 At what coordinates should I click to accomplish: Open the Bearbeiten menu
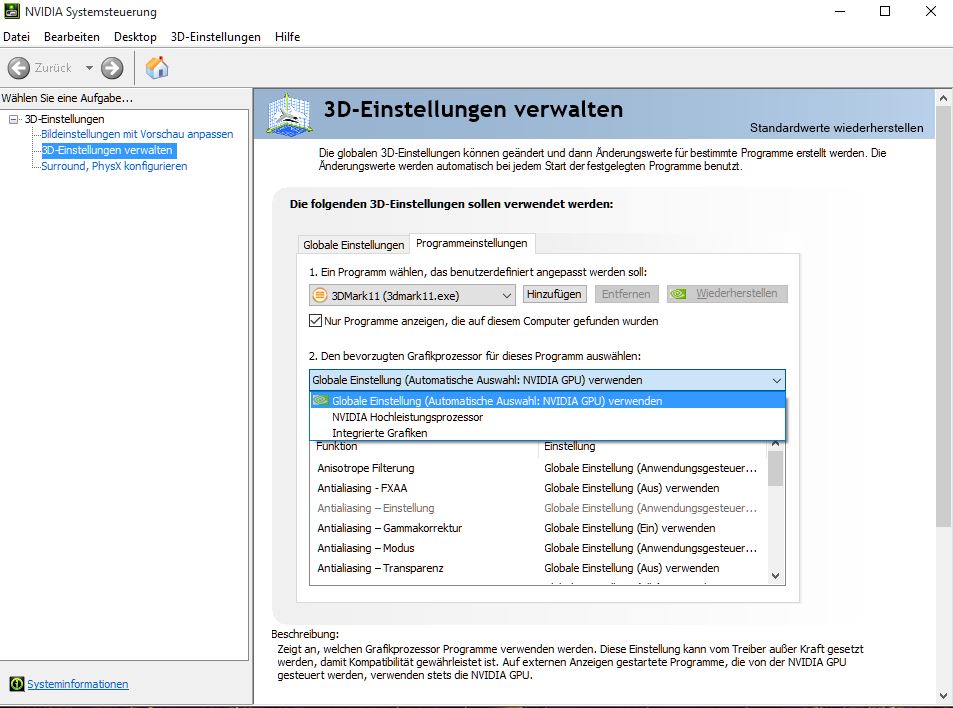coord(72,36)
